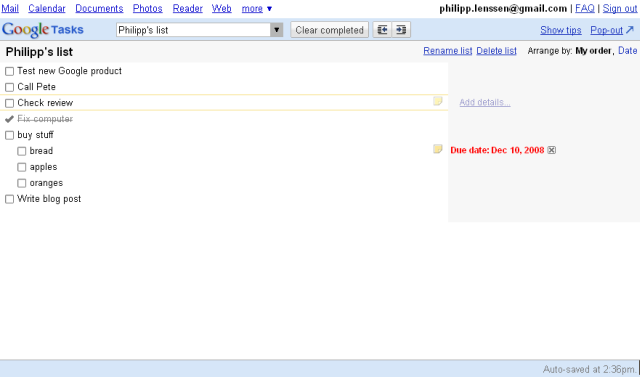Click the Due date Dec 10, 2008 text

497,150
